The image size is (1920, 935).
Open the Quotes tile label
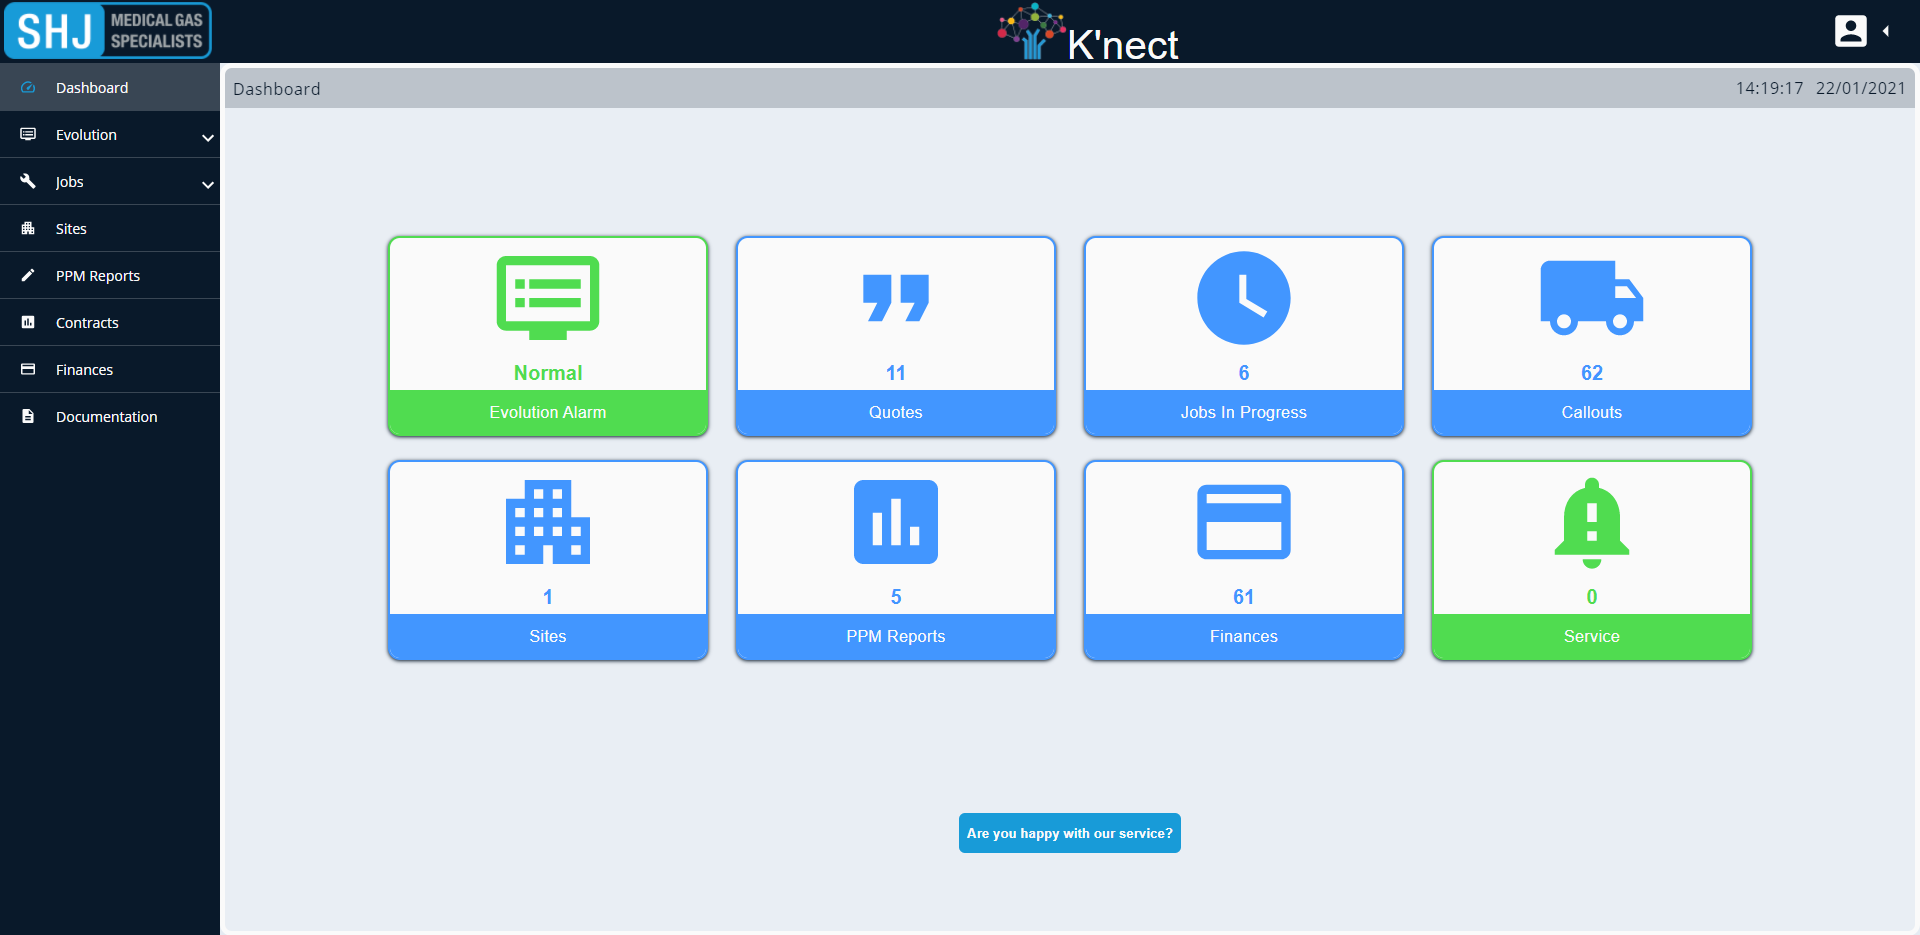coord(896,412)
